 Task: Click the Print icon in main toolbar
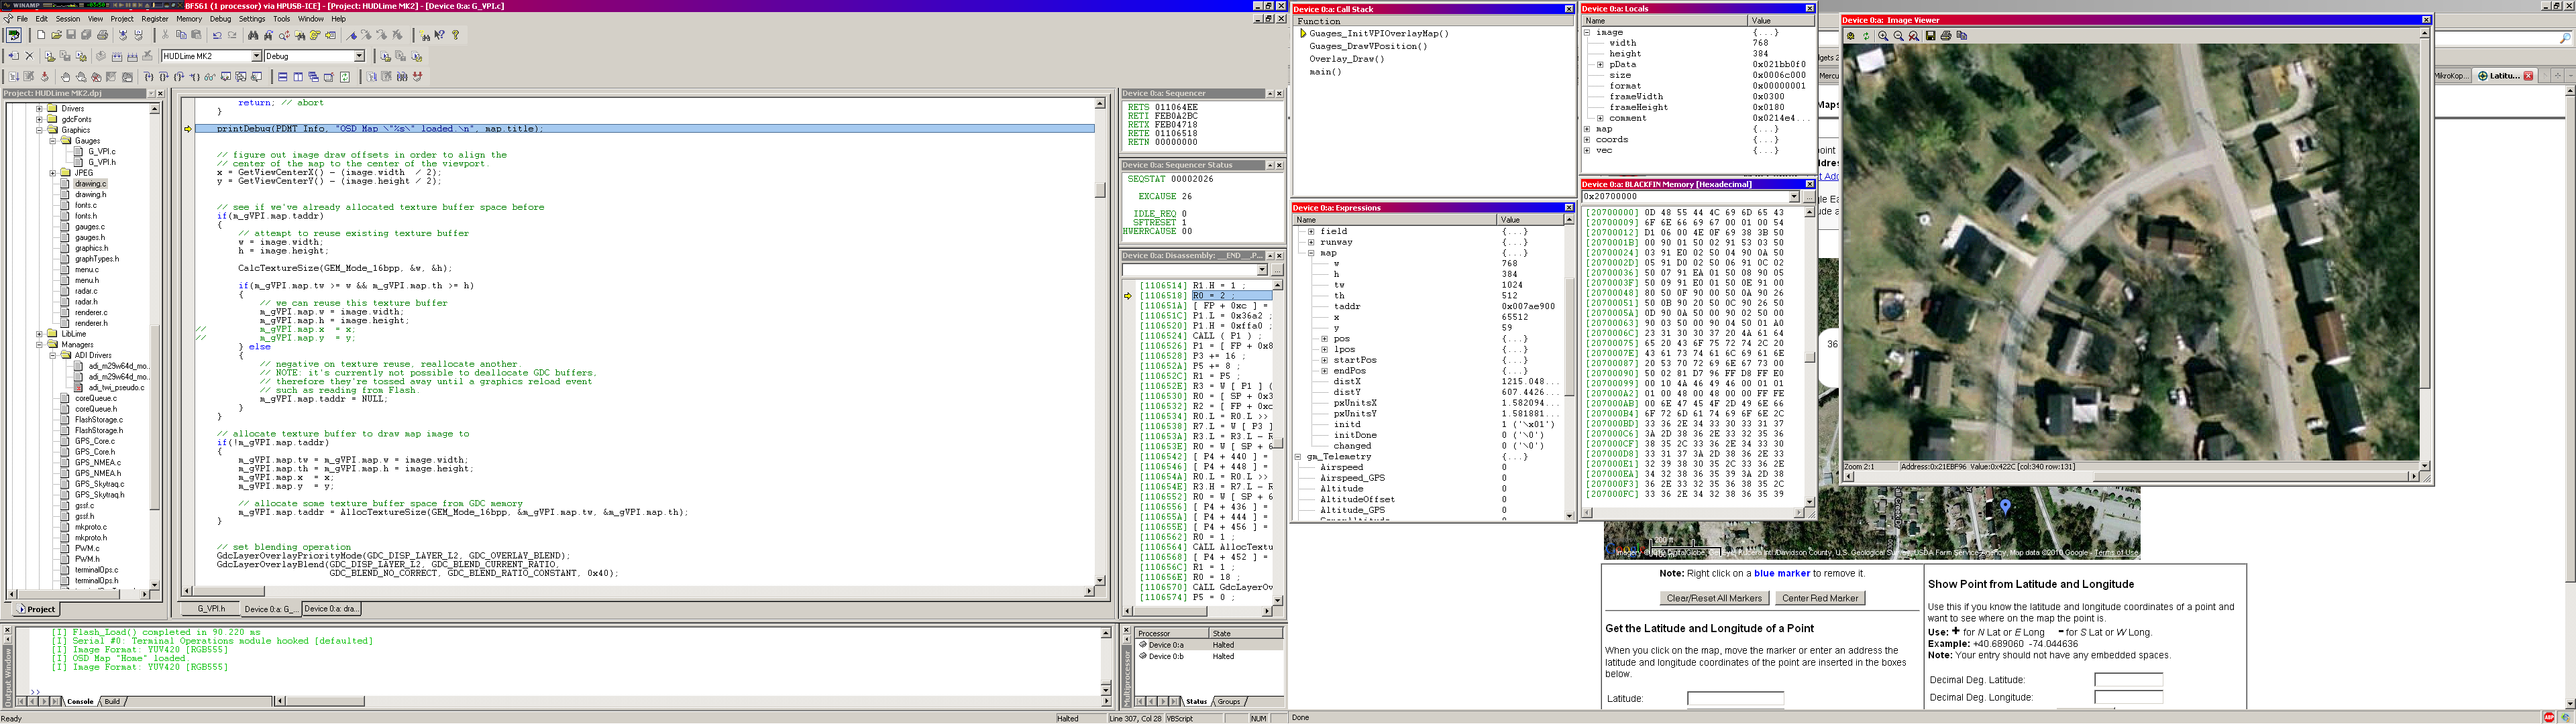click(x=102, y=35)
